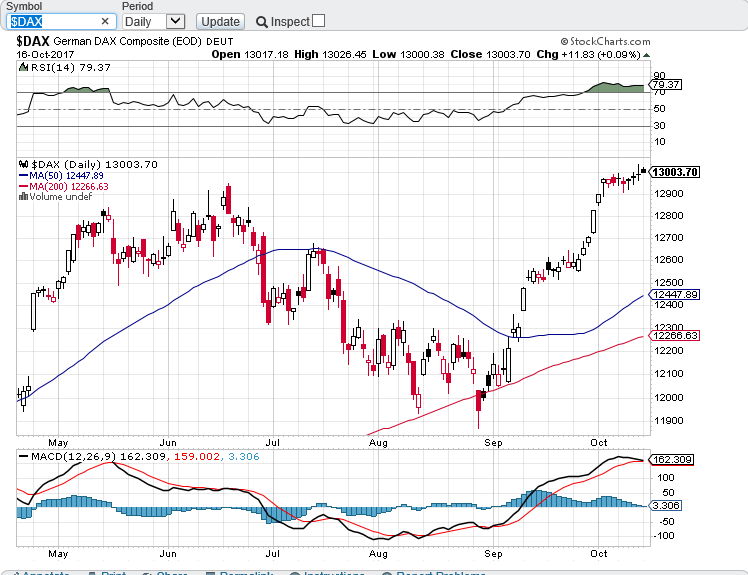Click the date 16-Oct-2017
Screen dimensions: 748x575
click(x=45, y=54)
